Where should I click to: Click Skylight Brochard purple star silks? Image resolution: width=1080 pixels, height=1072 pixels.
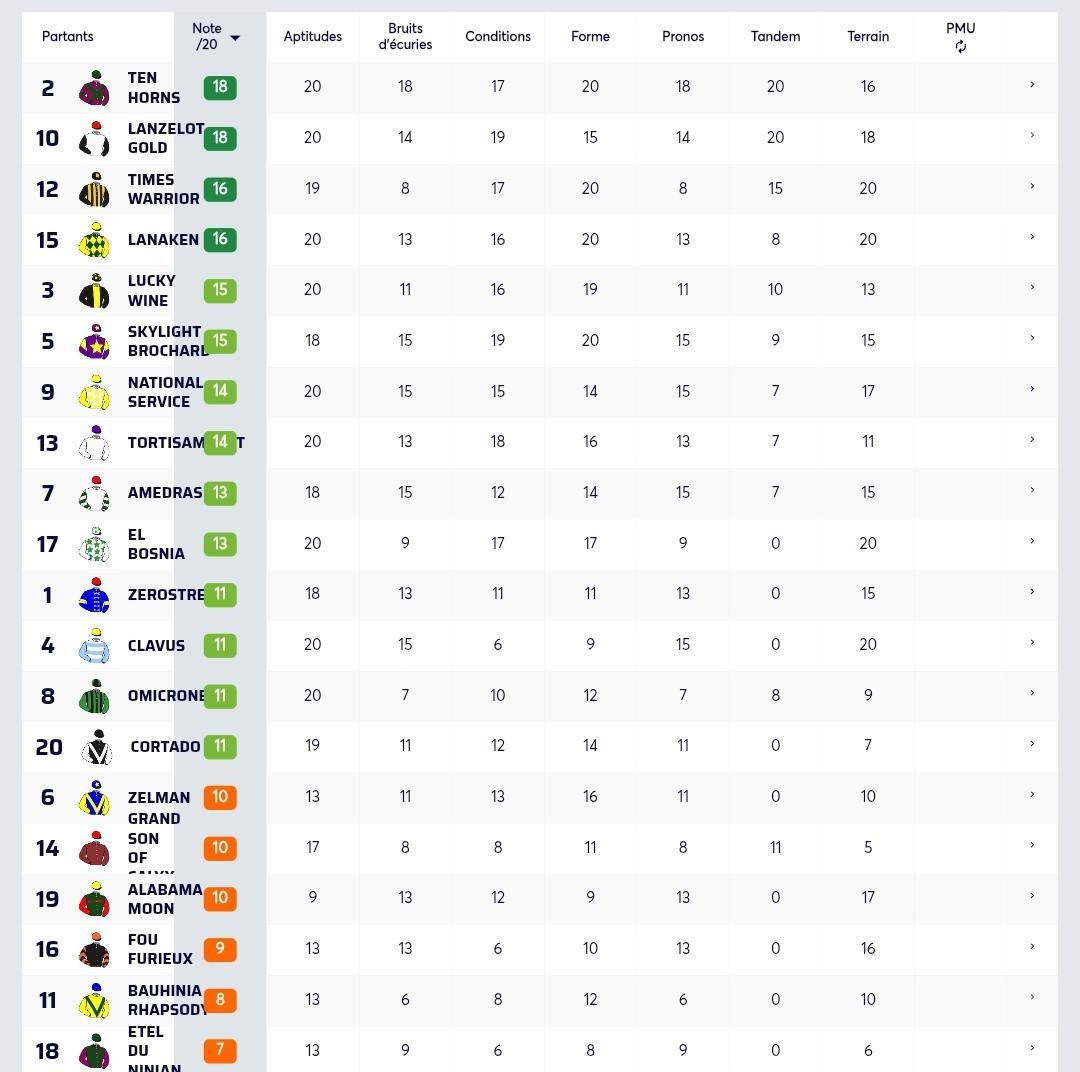coord(94,341)
